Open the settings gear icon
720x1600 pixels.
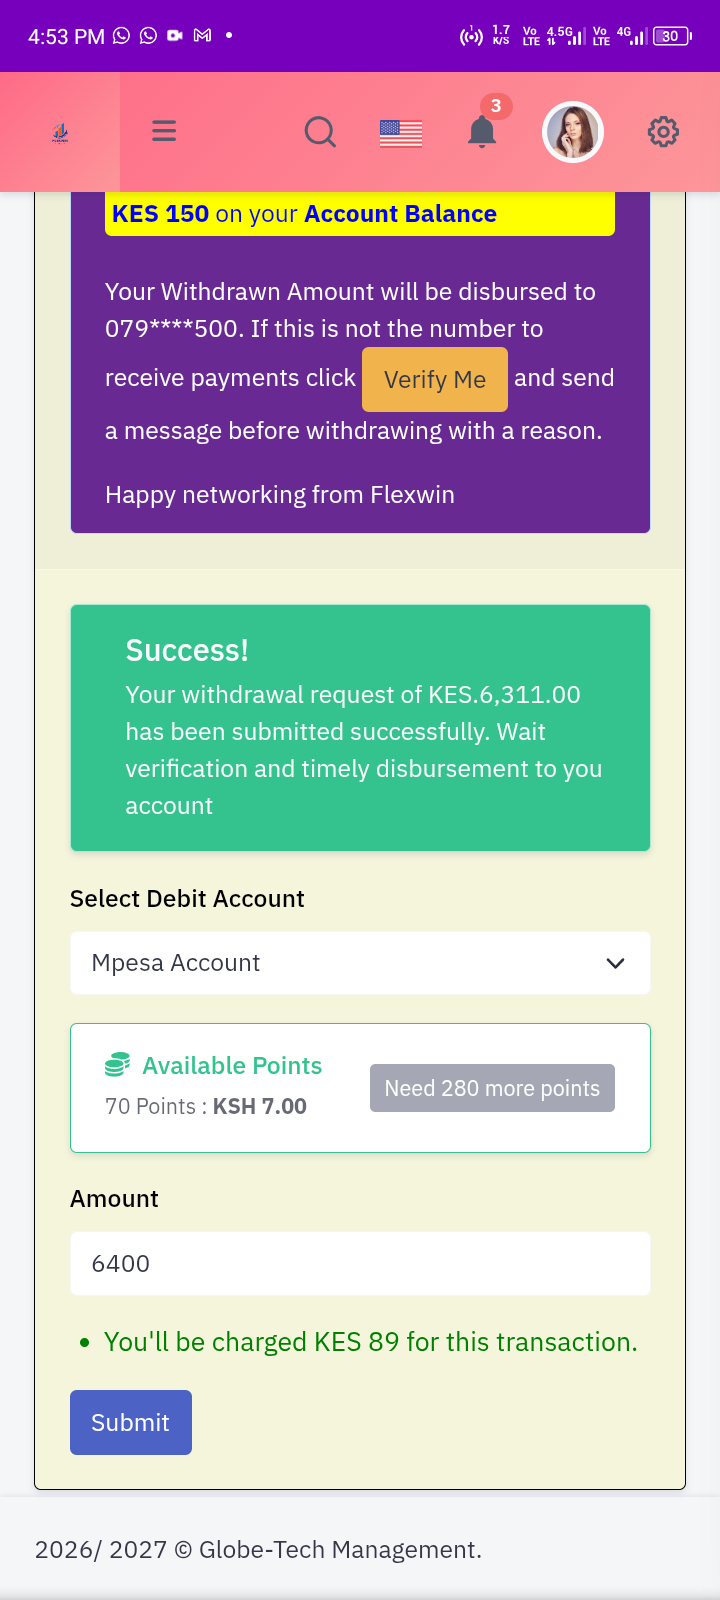(x=663, y=131)
